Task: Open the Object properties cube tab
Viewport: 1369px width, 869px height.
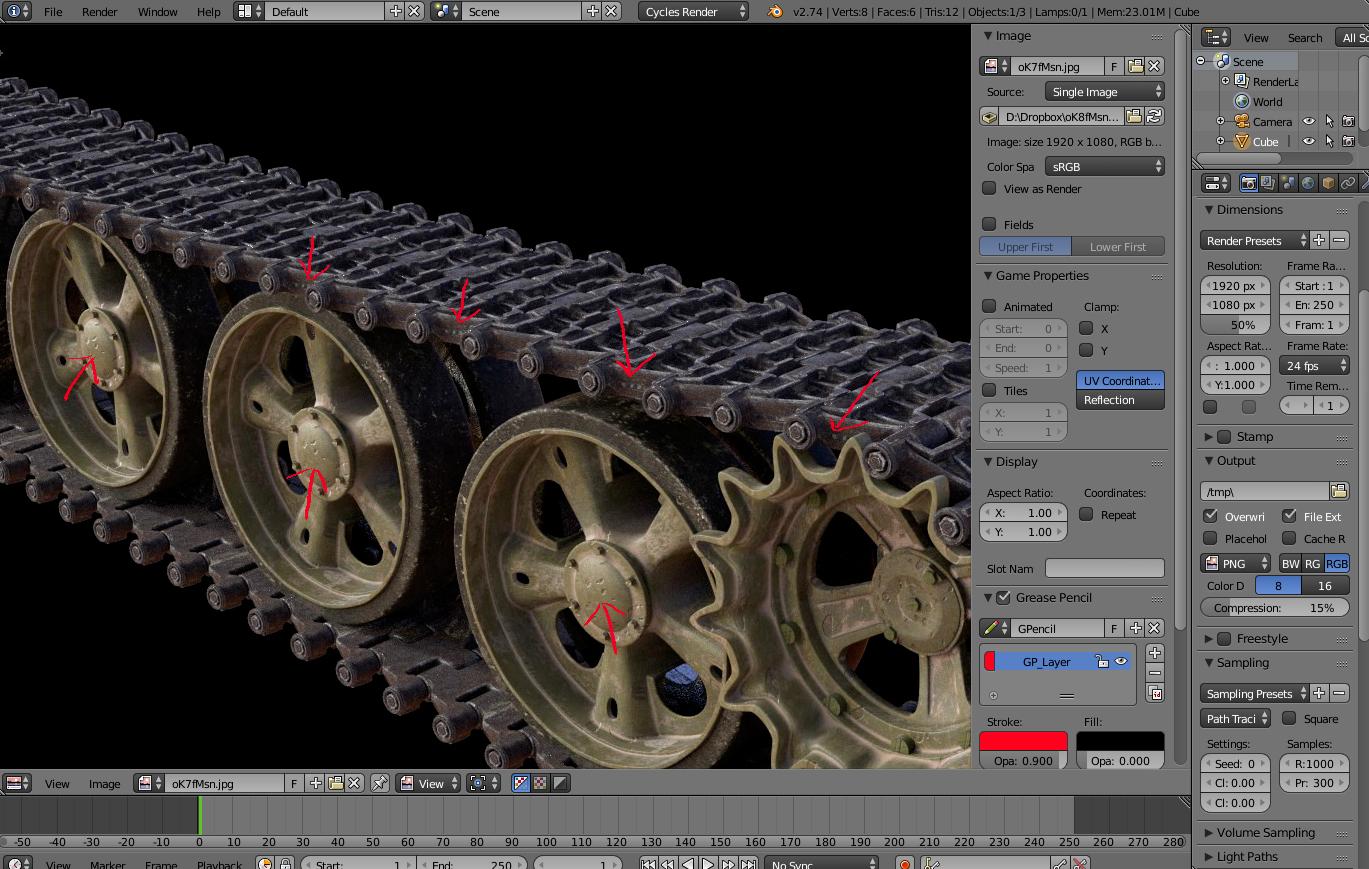Action: click(x=1328, y=183)
